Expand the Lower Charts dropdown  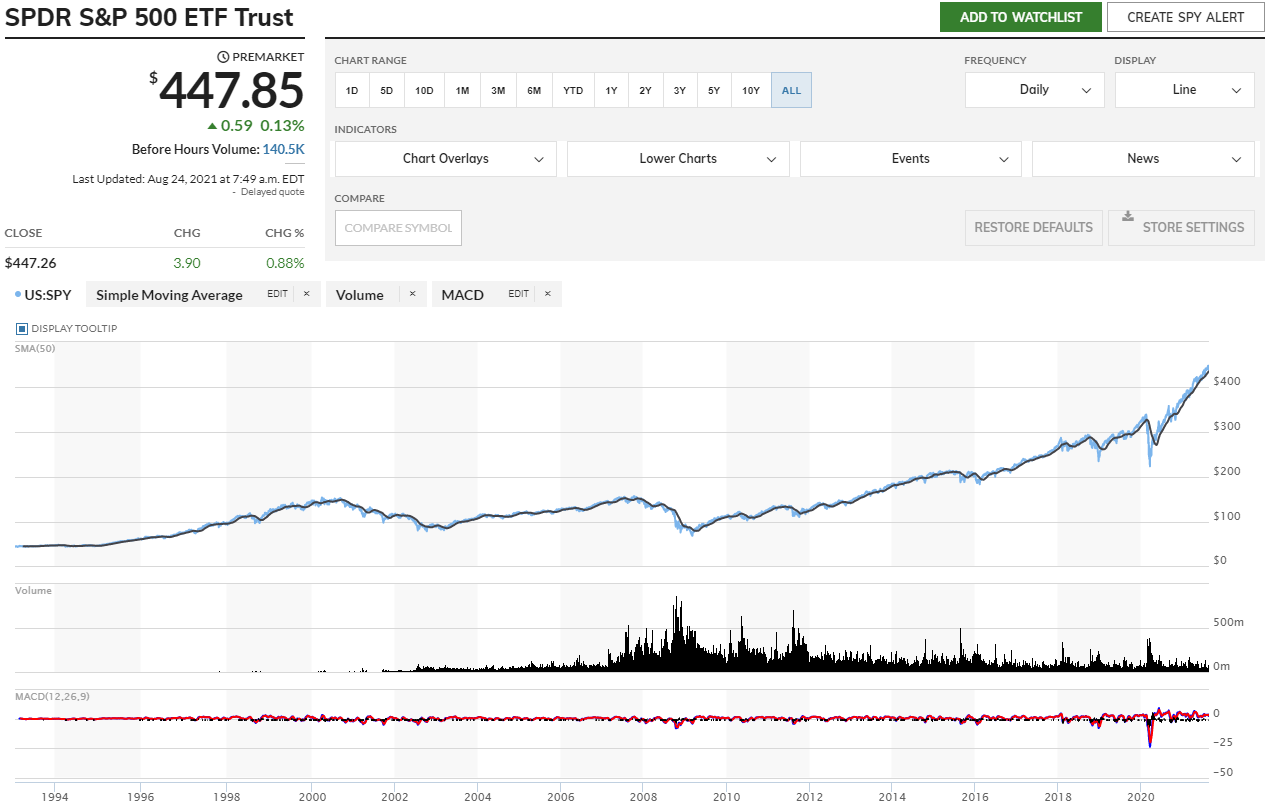(678, 159)
